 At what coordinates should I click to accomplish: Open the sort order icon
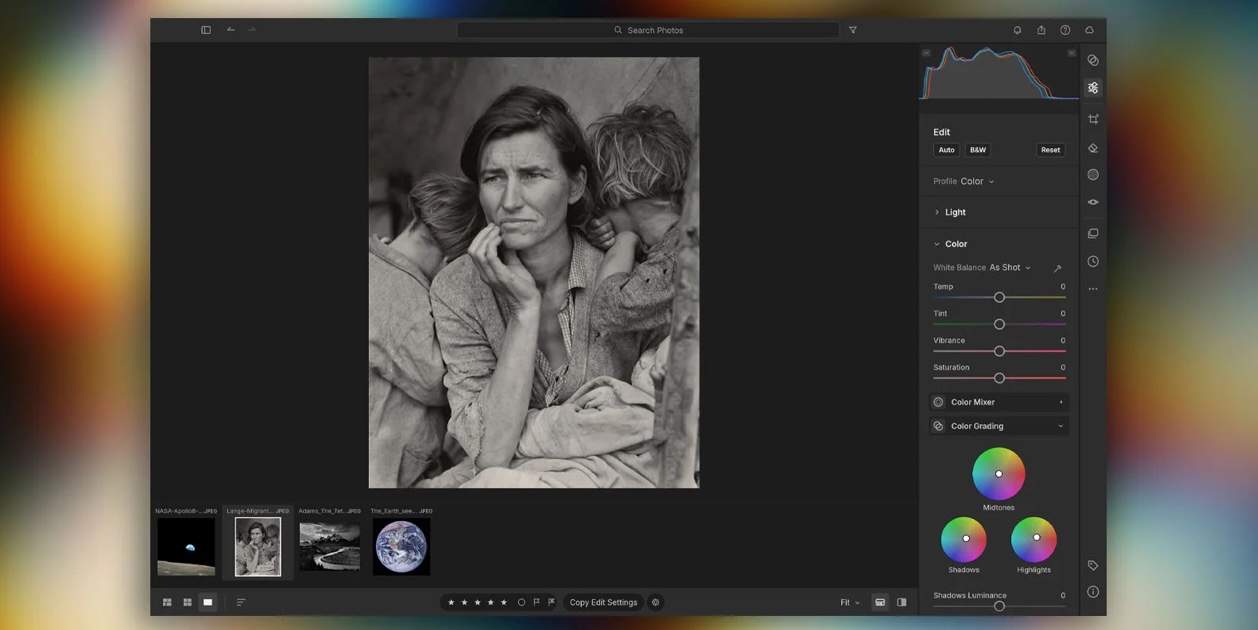click(x=241, y=602)
